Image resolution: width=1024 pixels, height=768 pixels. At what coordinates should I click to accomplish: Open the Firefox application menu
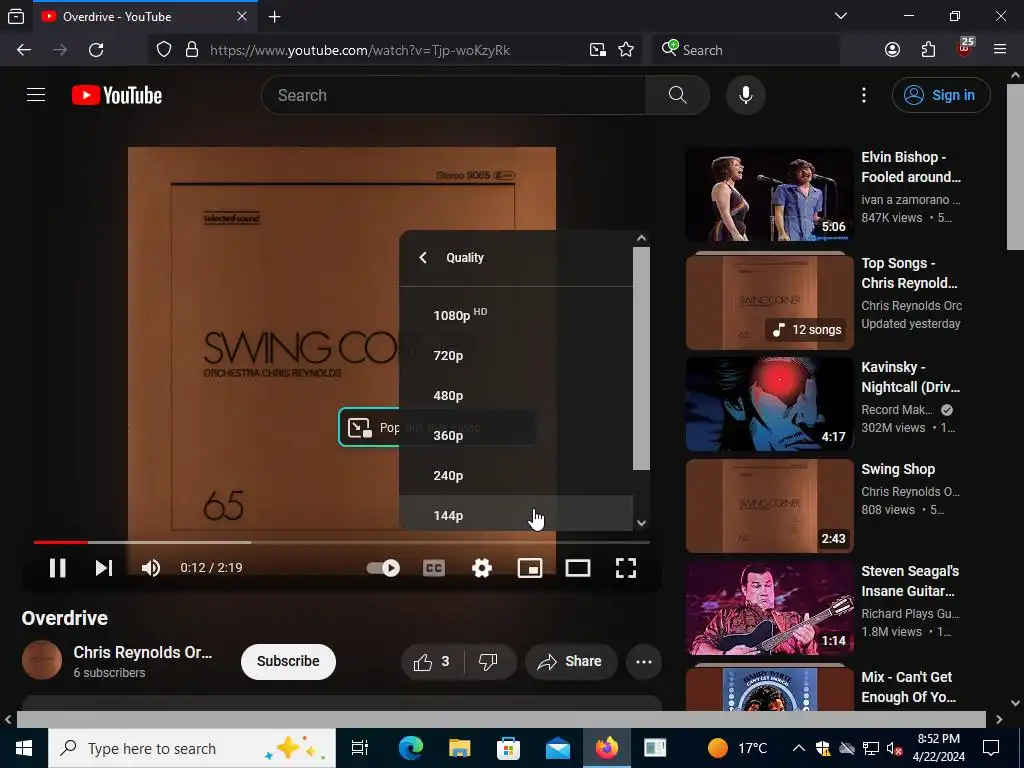tap(1000, 50)
